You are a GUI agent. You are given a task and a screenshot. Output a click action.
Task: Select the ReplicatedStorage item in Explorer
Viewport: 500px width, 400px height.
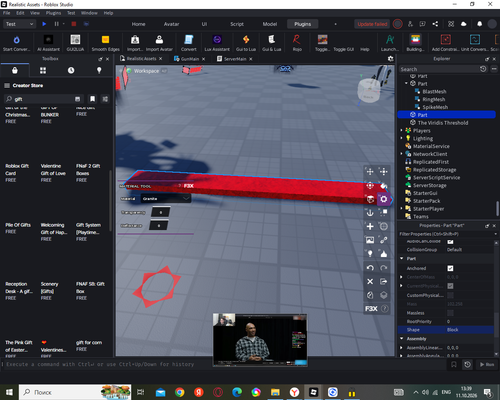coord(434,170)
